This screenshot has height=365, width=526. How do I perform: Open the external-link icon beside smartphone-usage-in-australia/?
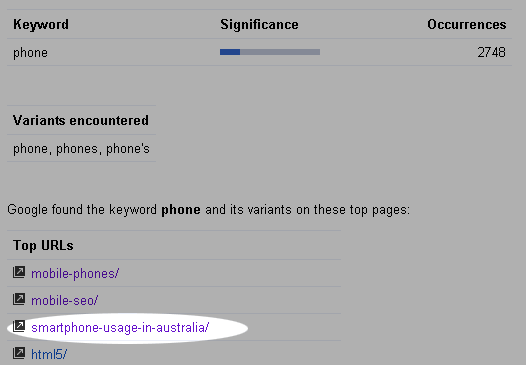(19, 326)
